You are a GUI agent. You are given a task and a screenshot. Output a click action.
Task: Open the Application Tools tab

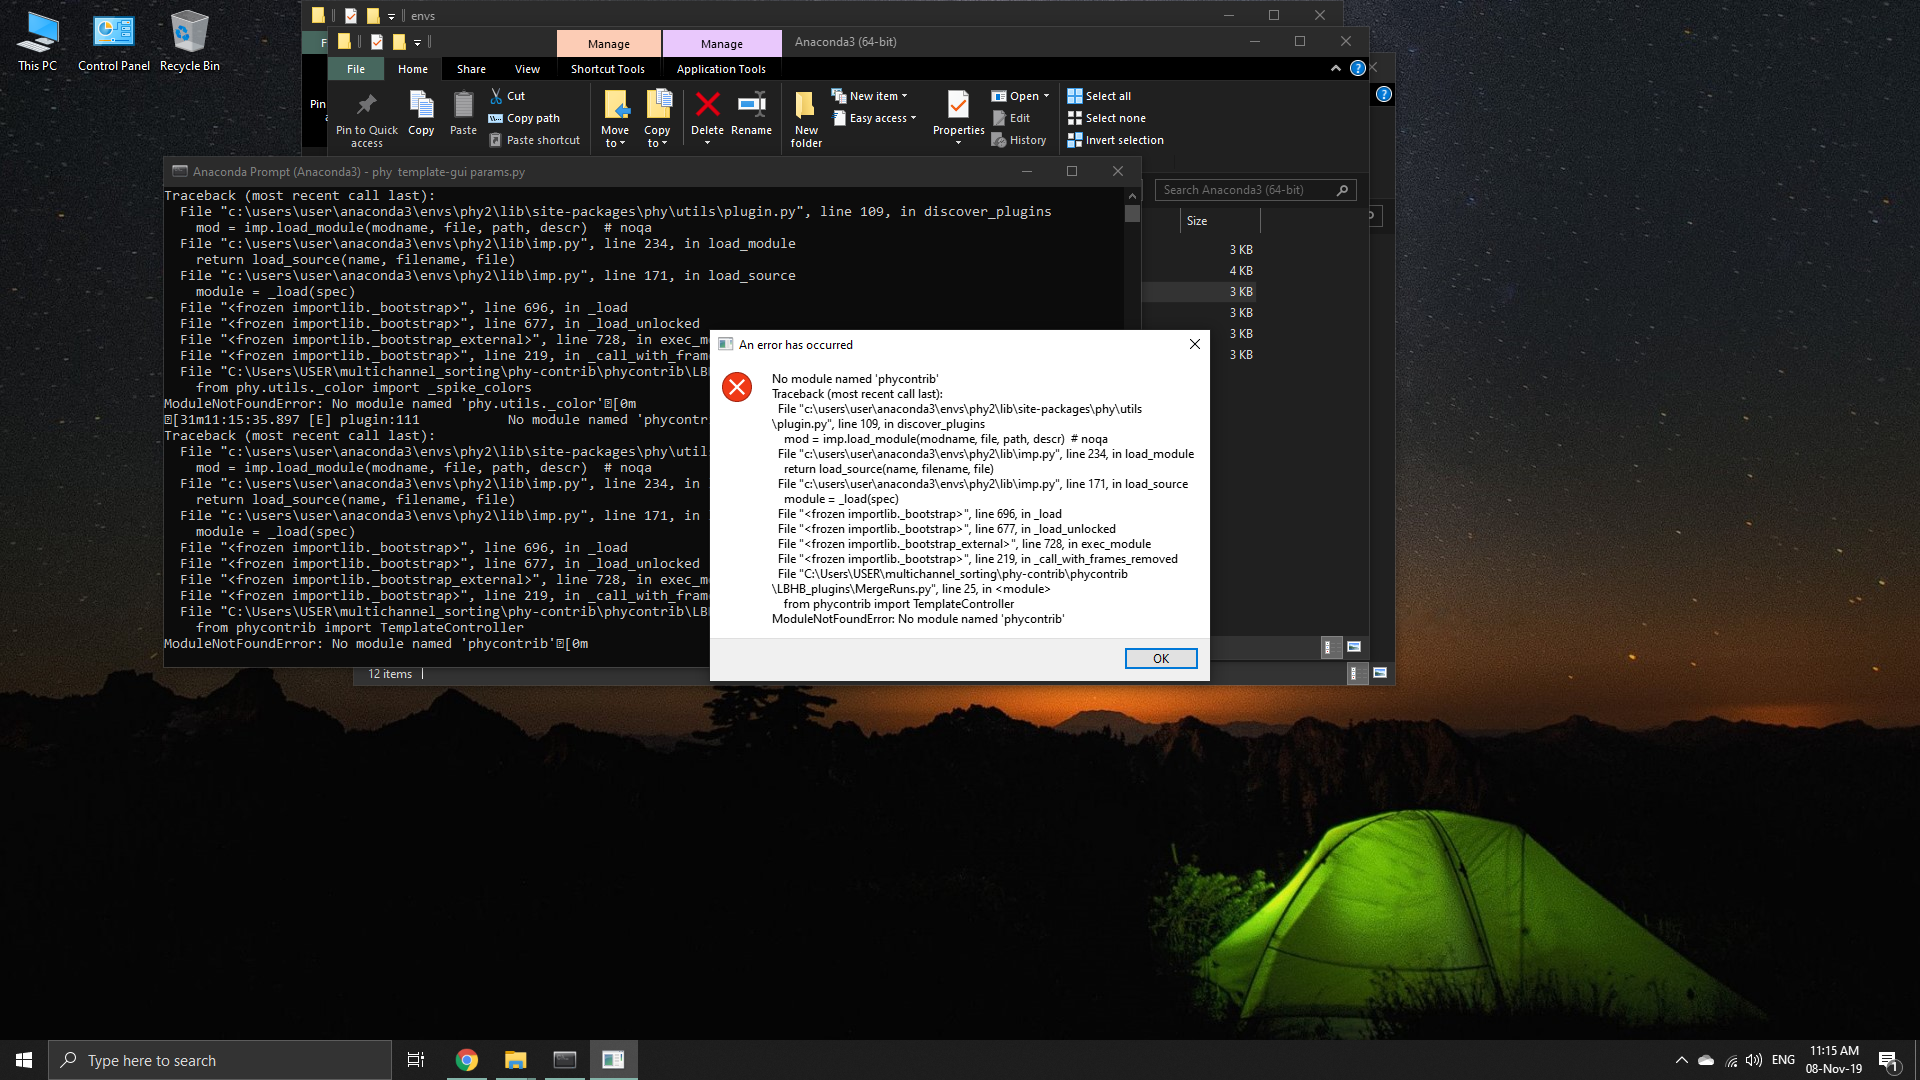pyautogui.click(x=721, y=68)
